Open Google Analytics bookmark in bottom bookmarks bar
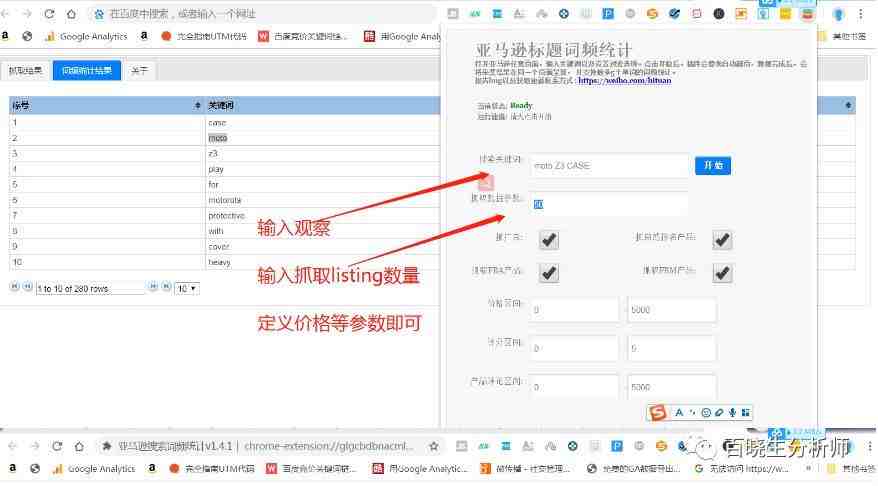 (94, 469)
